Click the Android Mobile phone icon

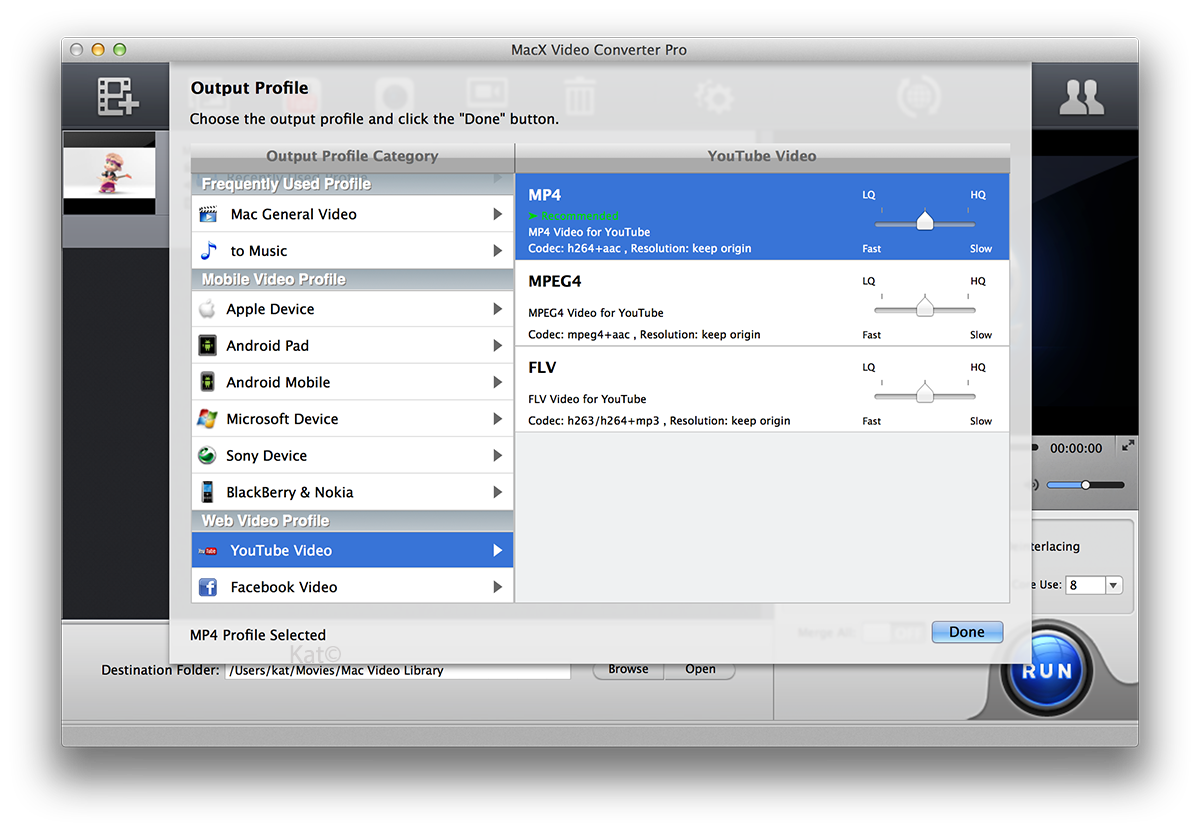tap(207, 382)
